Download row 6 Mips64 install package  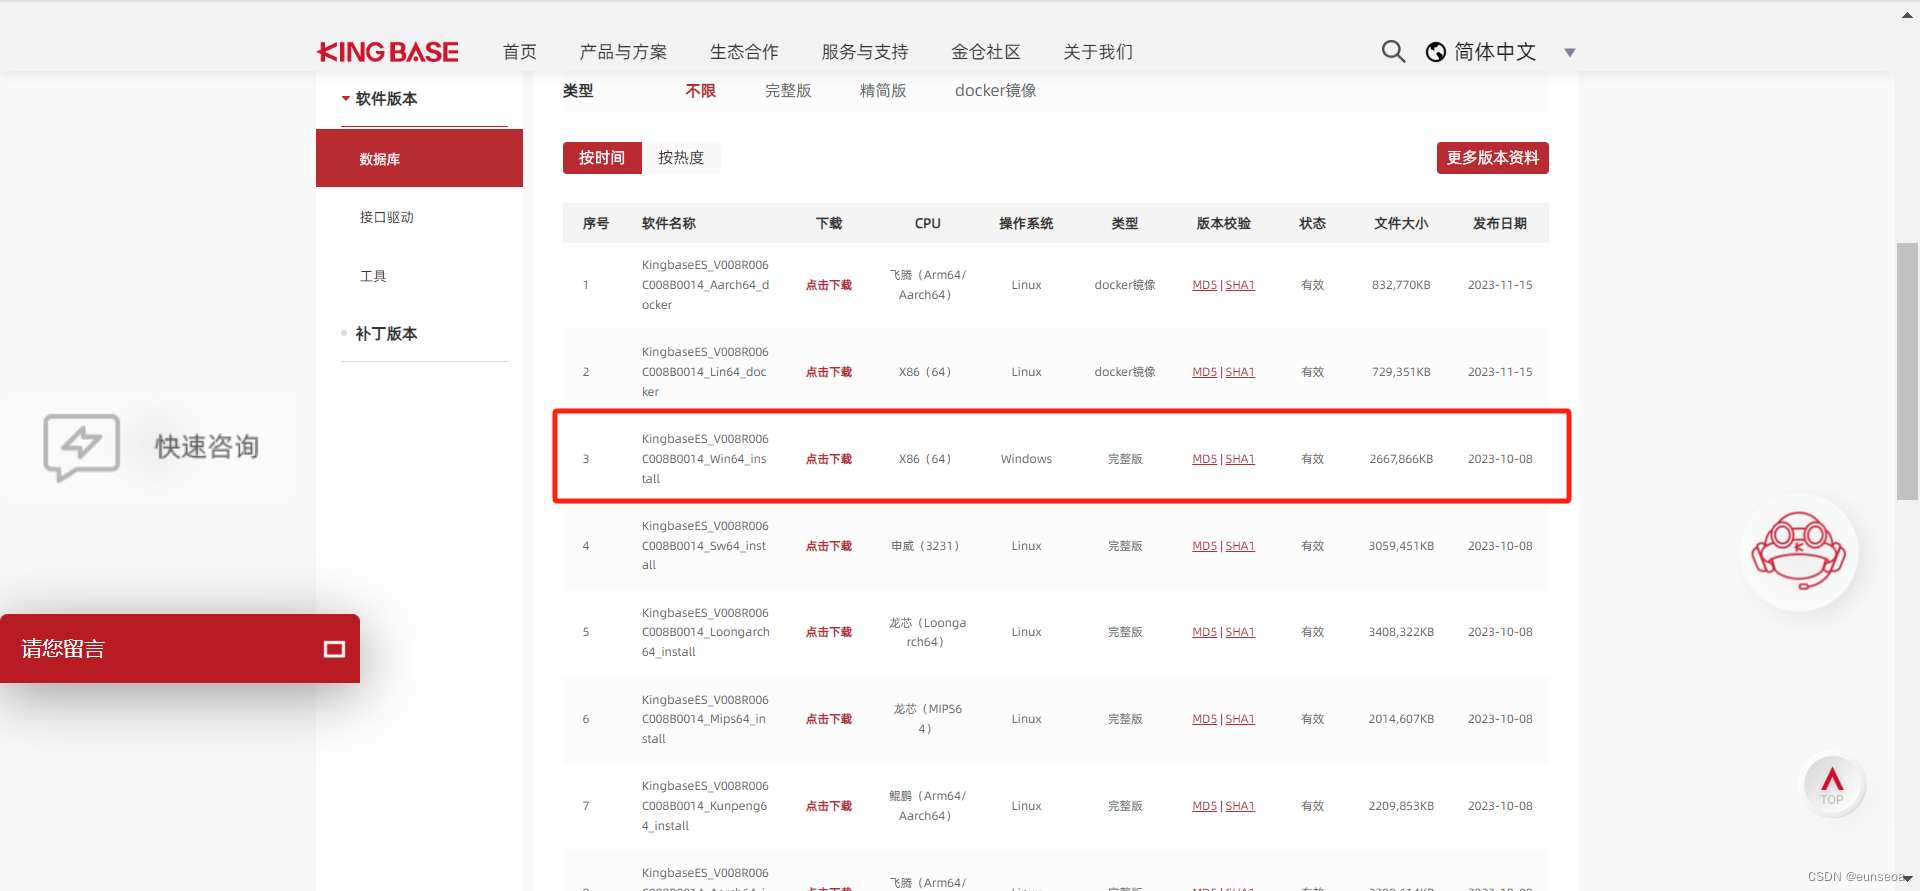coord(829,719)
